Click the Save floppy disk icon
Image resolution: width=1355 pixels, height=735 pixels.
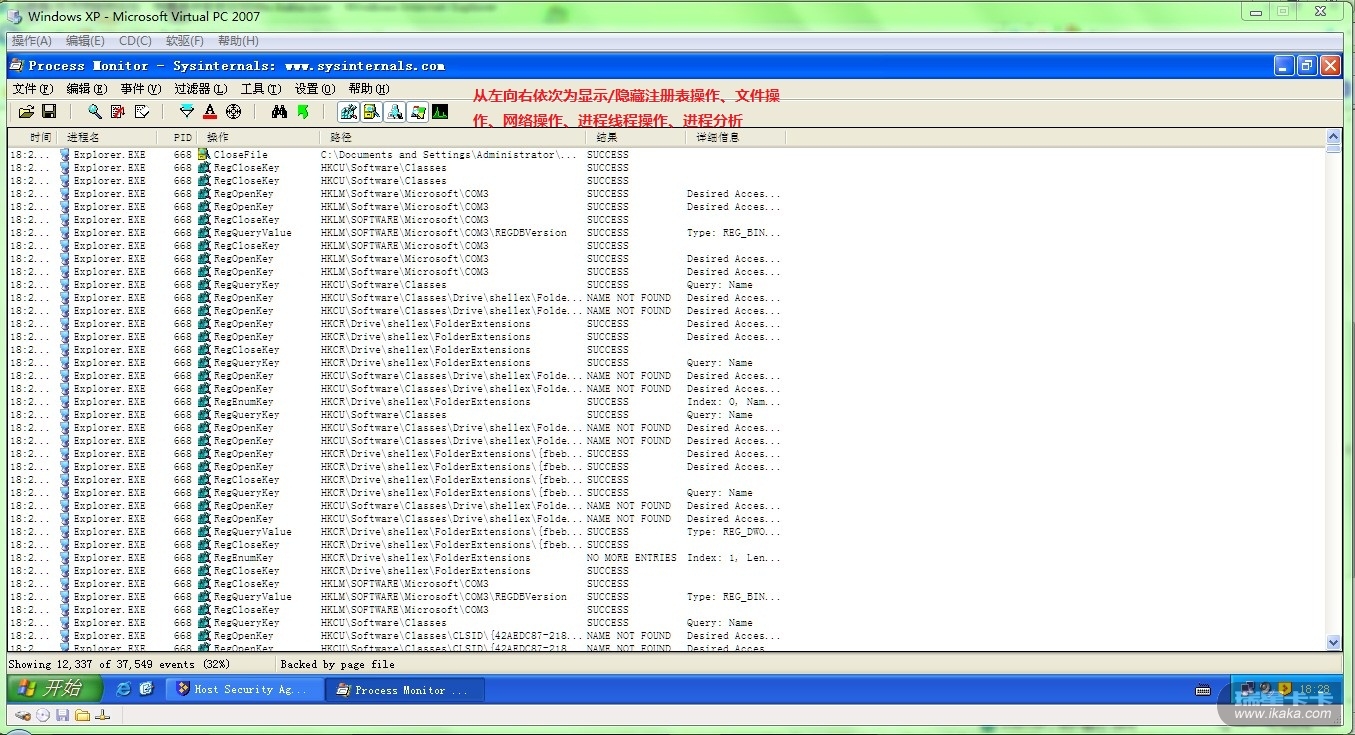point(49,112)
